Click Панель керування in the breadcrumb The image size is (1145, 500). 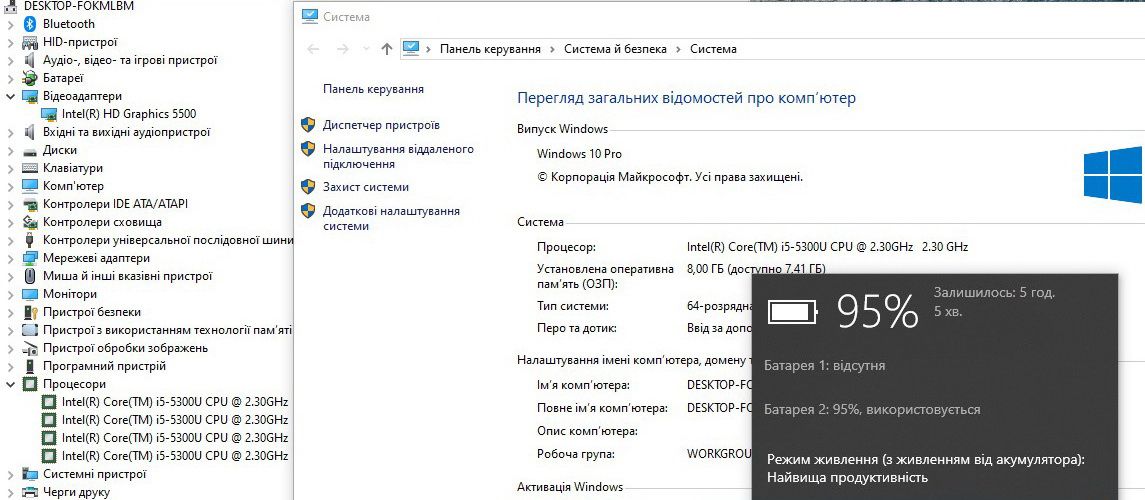pos(490,49)
